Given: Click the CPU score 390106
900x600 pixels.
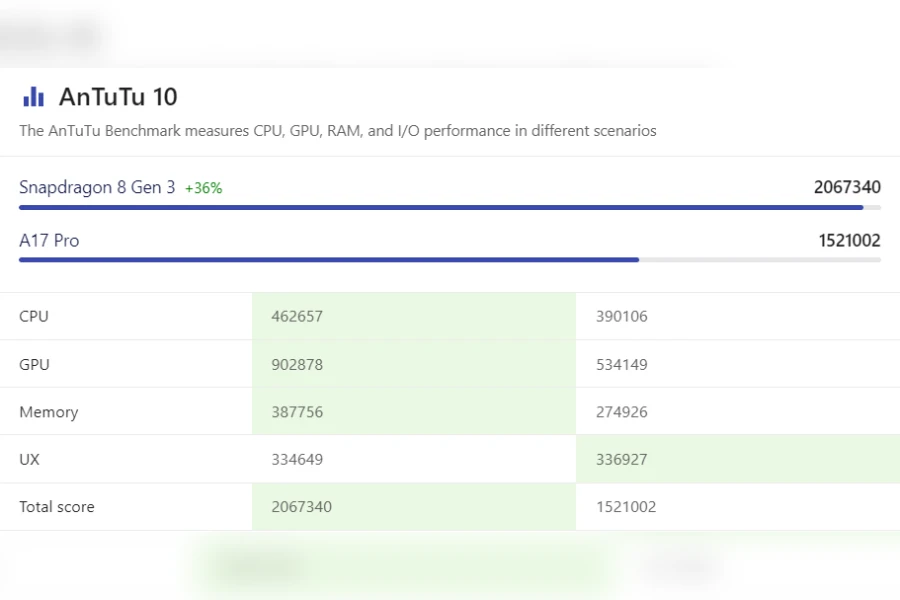Looking at the screenshot, I should 622,316.
